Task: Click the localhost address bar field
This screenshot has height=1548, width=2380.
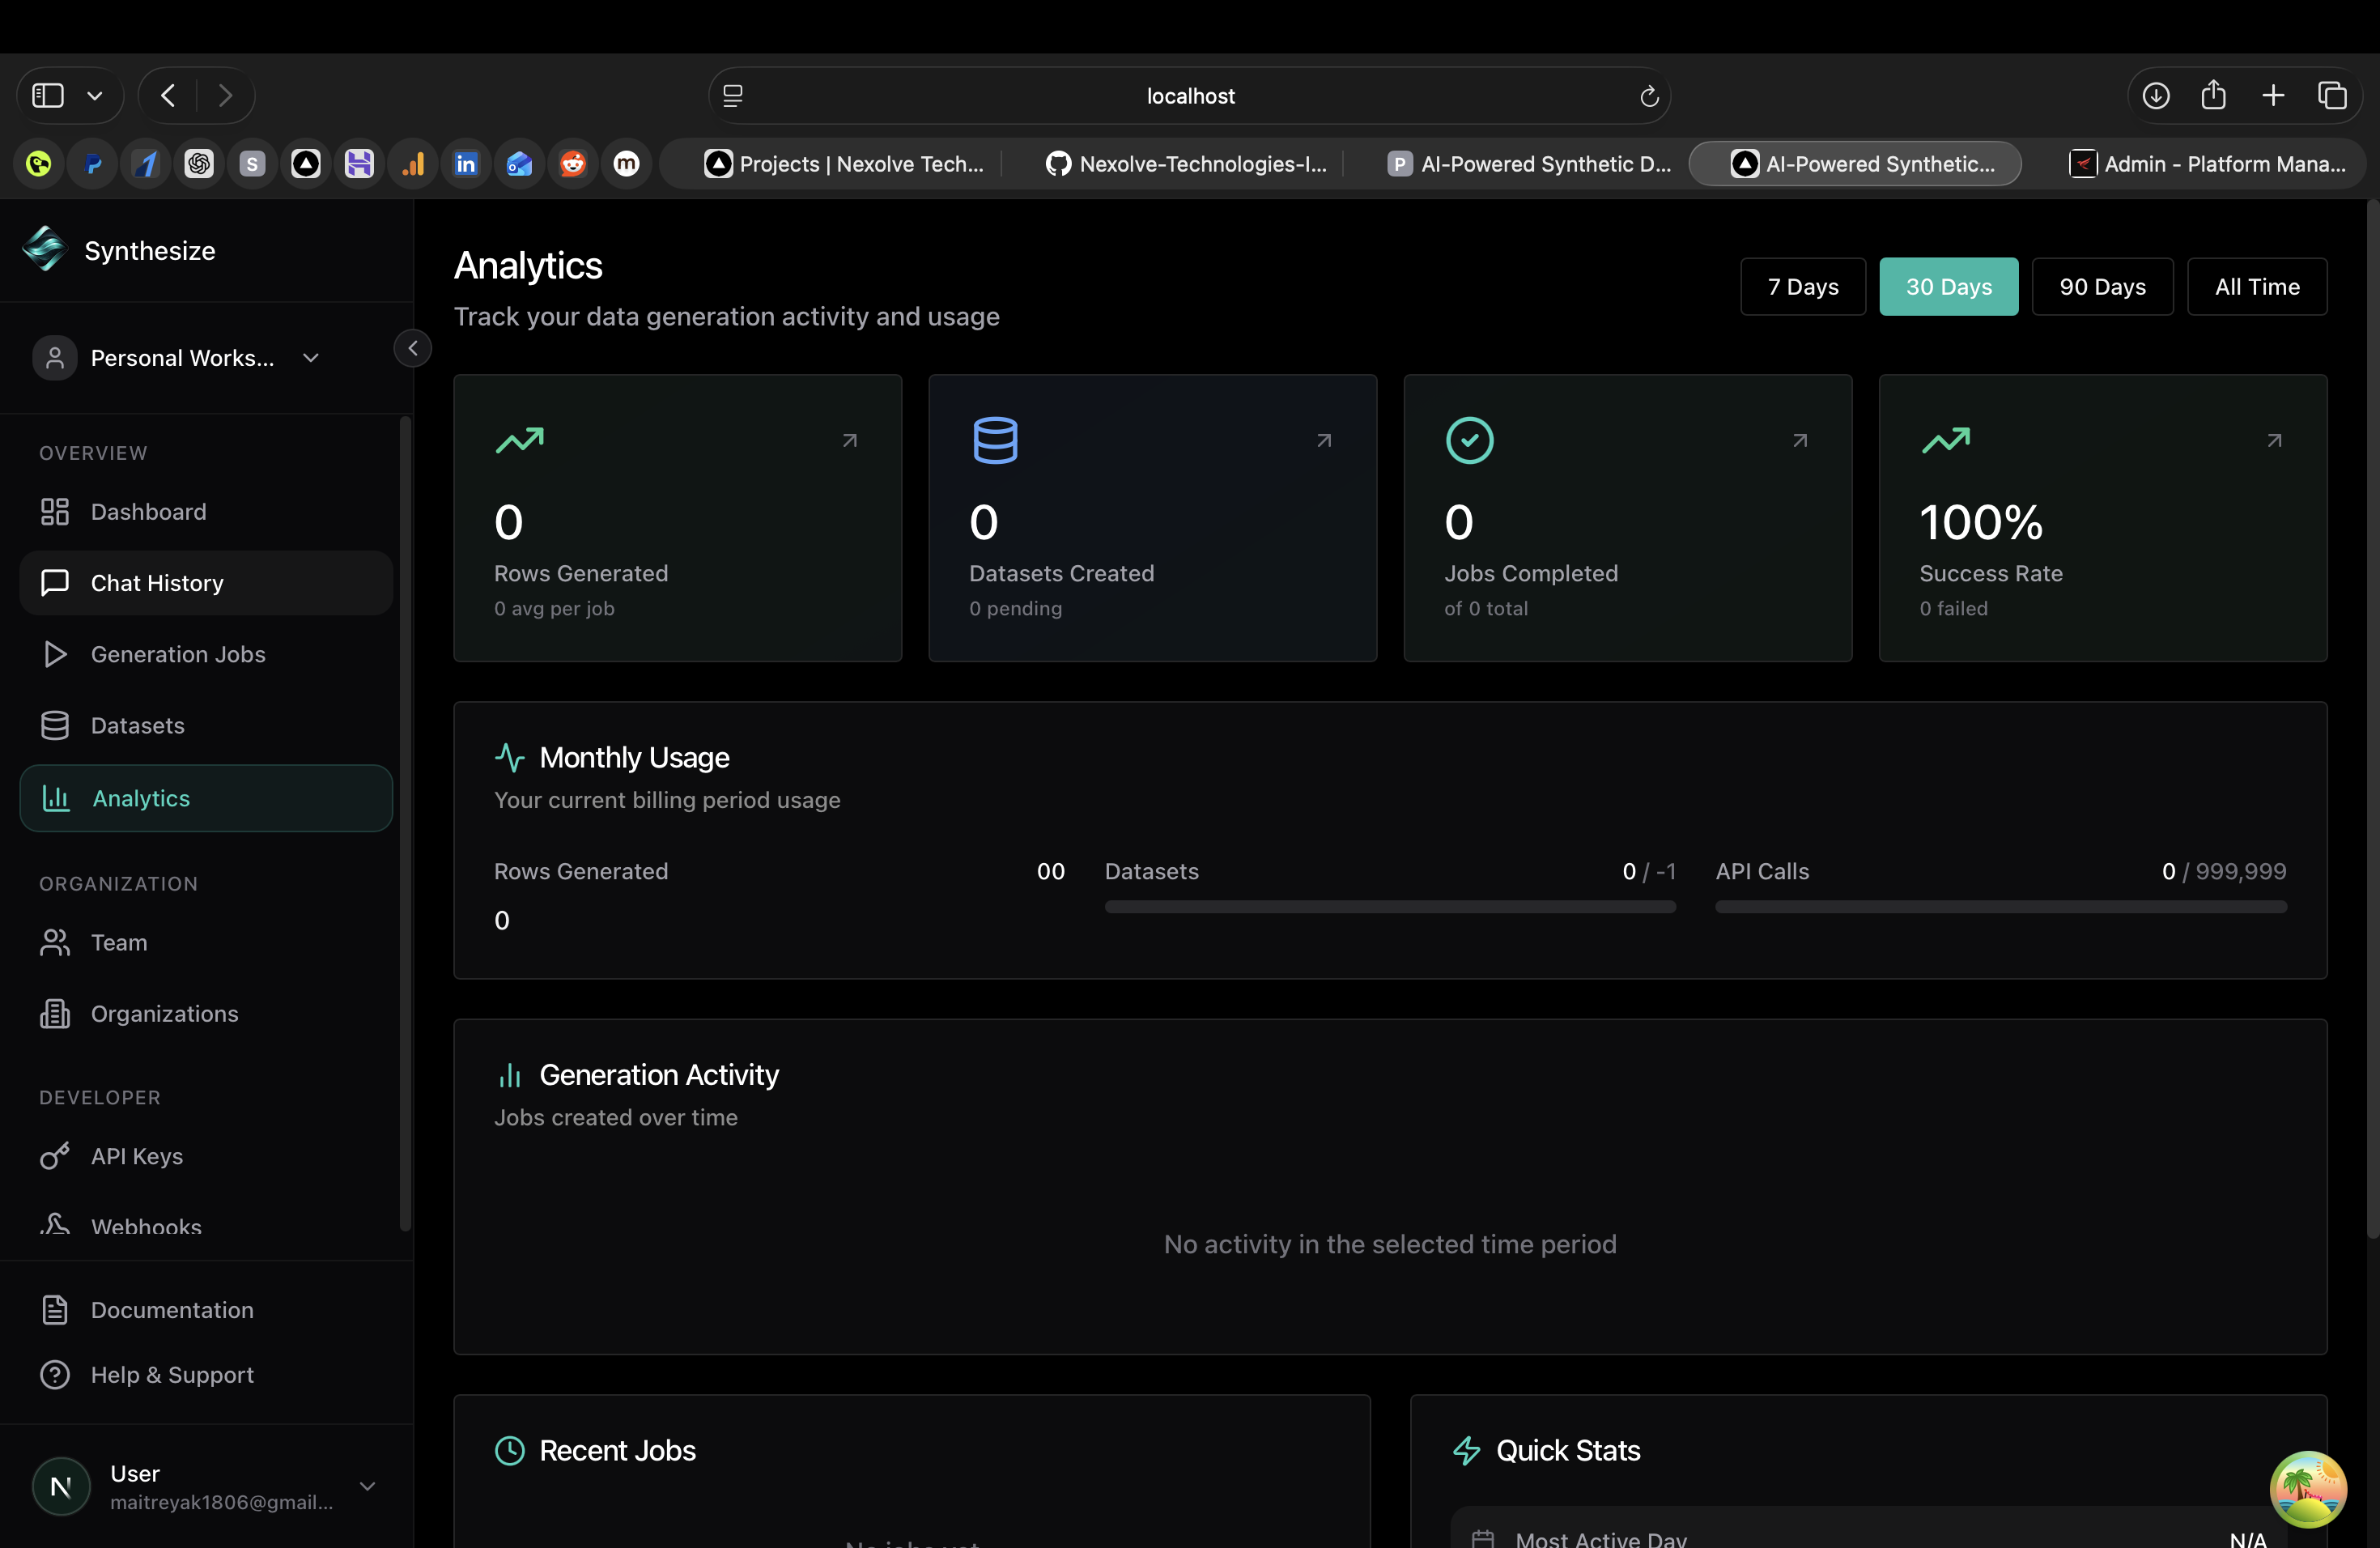Action: click(1189, 96)
